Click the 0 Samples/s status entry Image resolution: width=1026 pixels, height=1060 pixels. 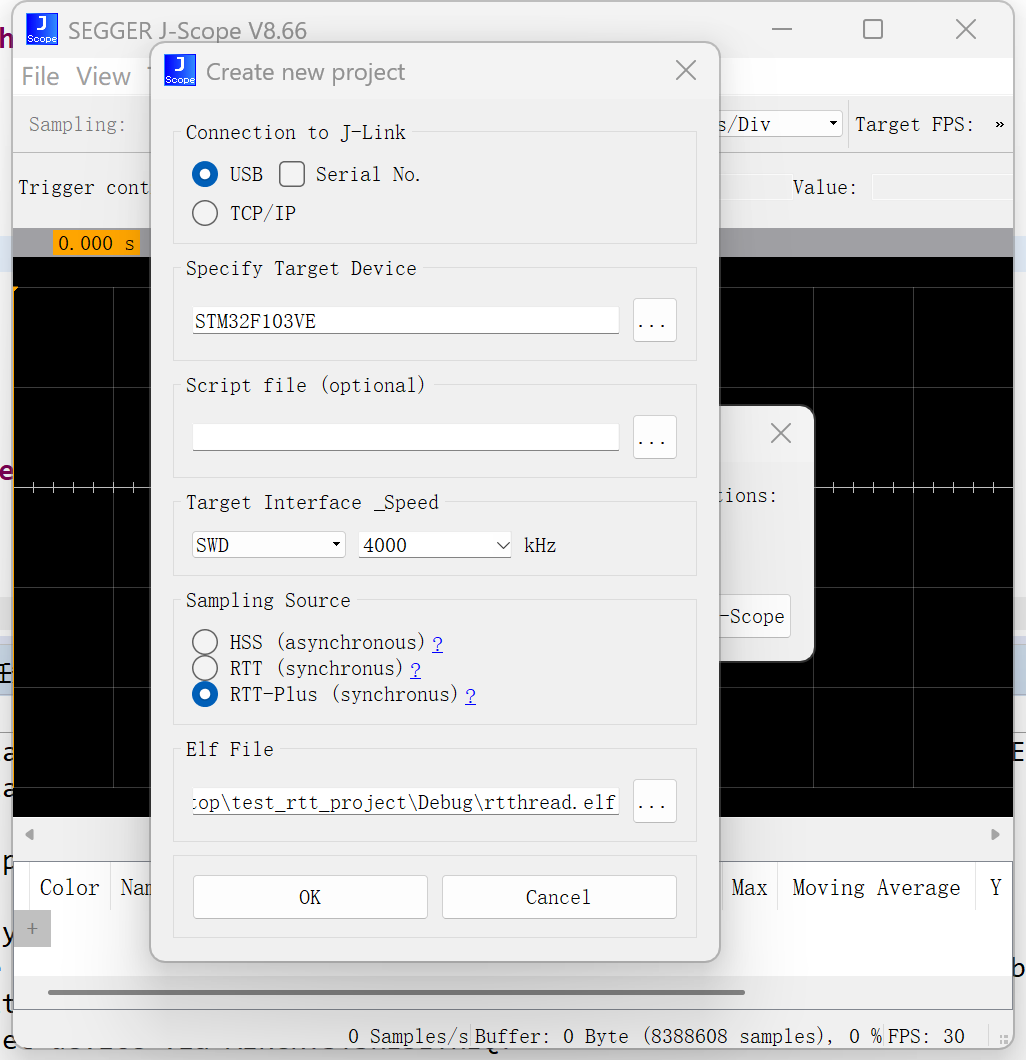408,1036
